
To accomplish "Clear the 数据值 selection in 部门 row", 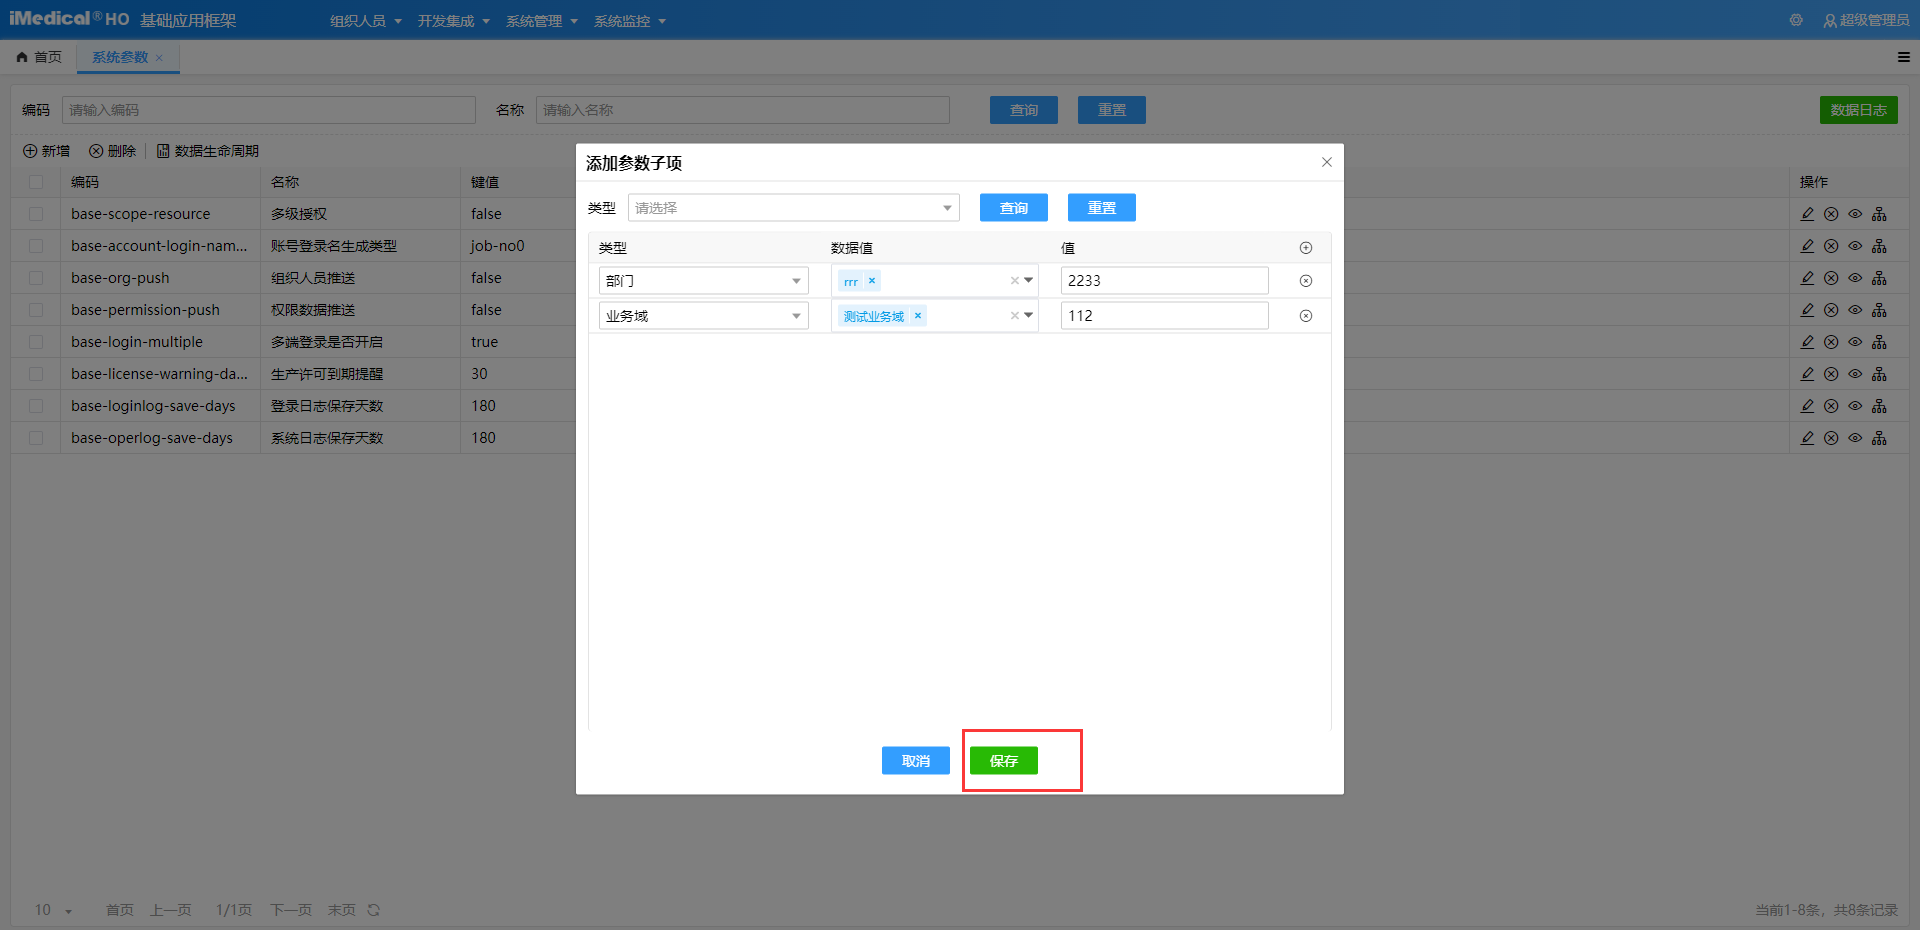I will (1014, 281).
